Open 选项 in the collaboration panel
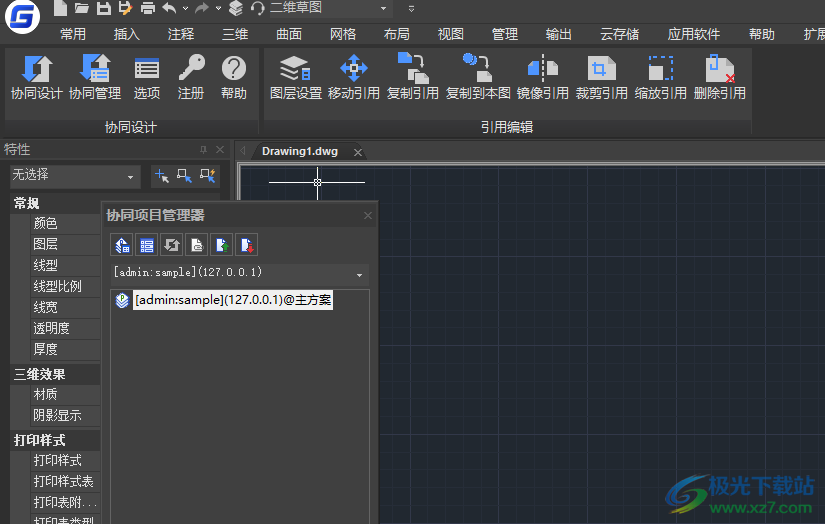The image size is (825, 524). coord(147,78)
